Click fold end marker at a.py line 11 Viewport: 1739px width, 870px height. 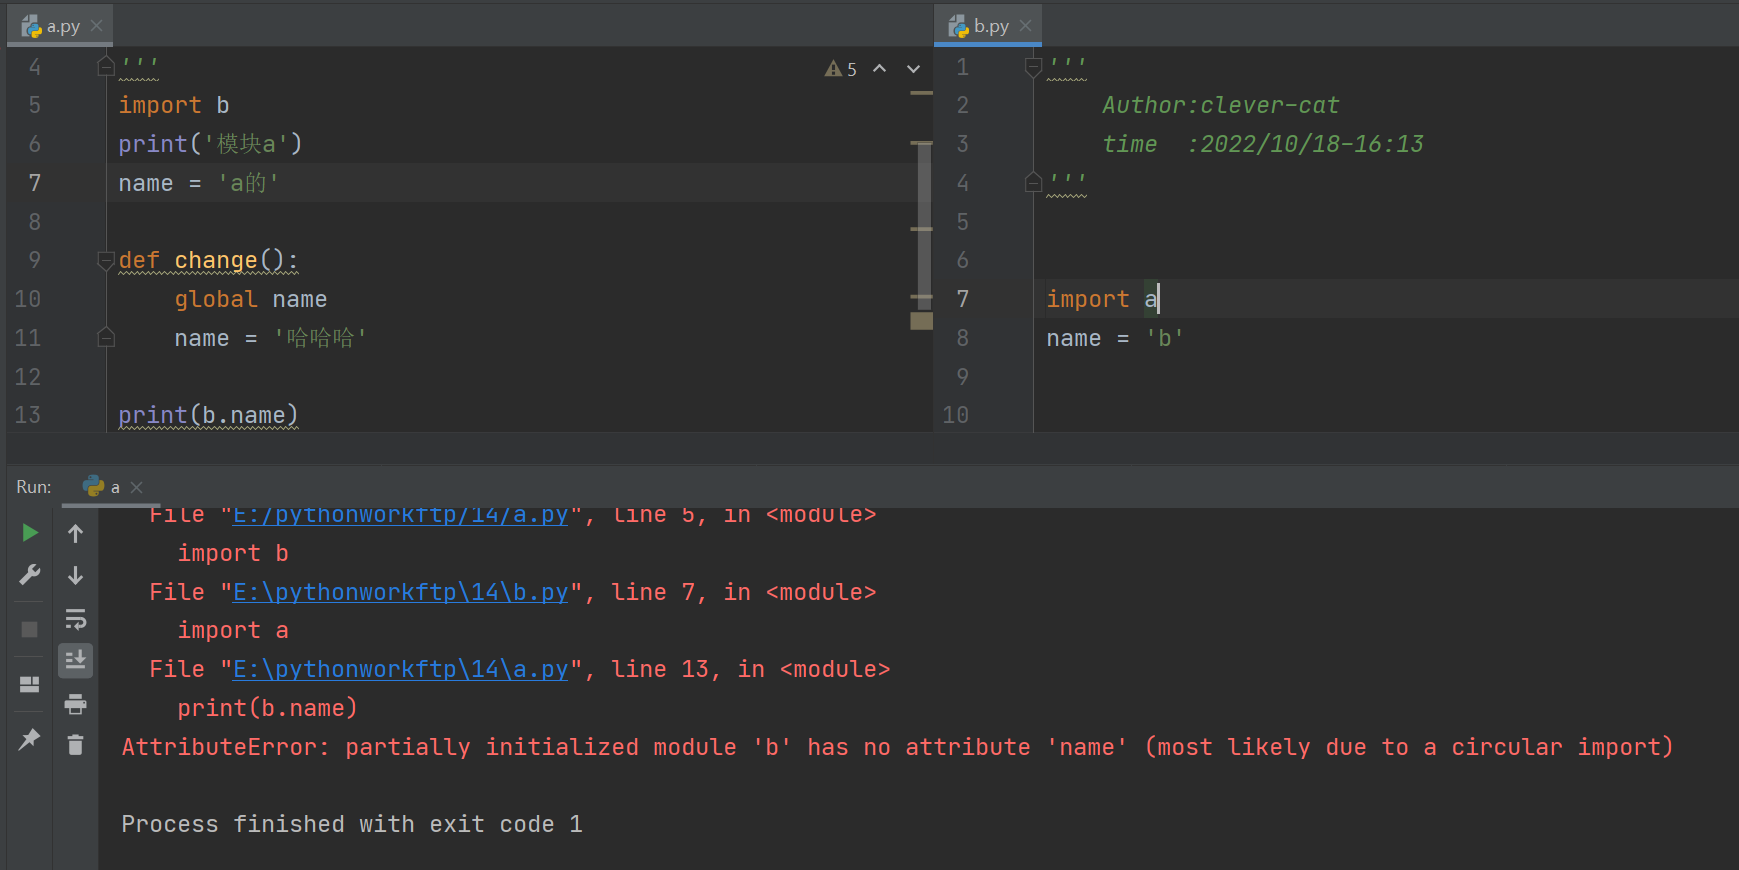(x=106, y=338)
